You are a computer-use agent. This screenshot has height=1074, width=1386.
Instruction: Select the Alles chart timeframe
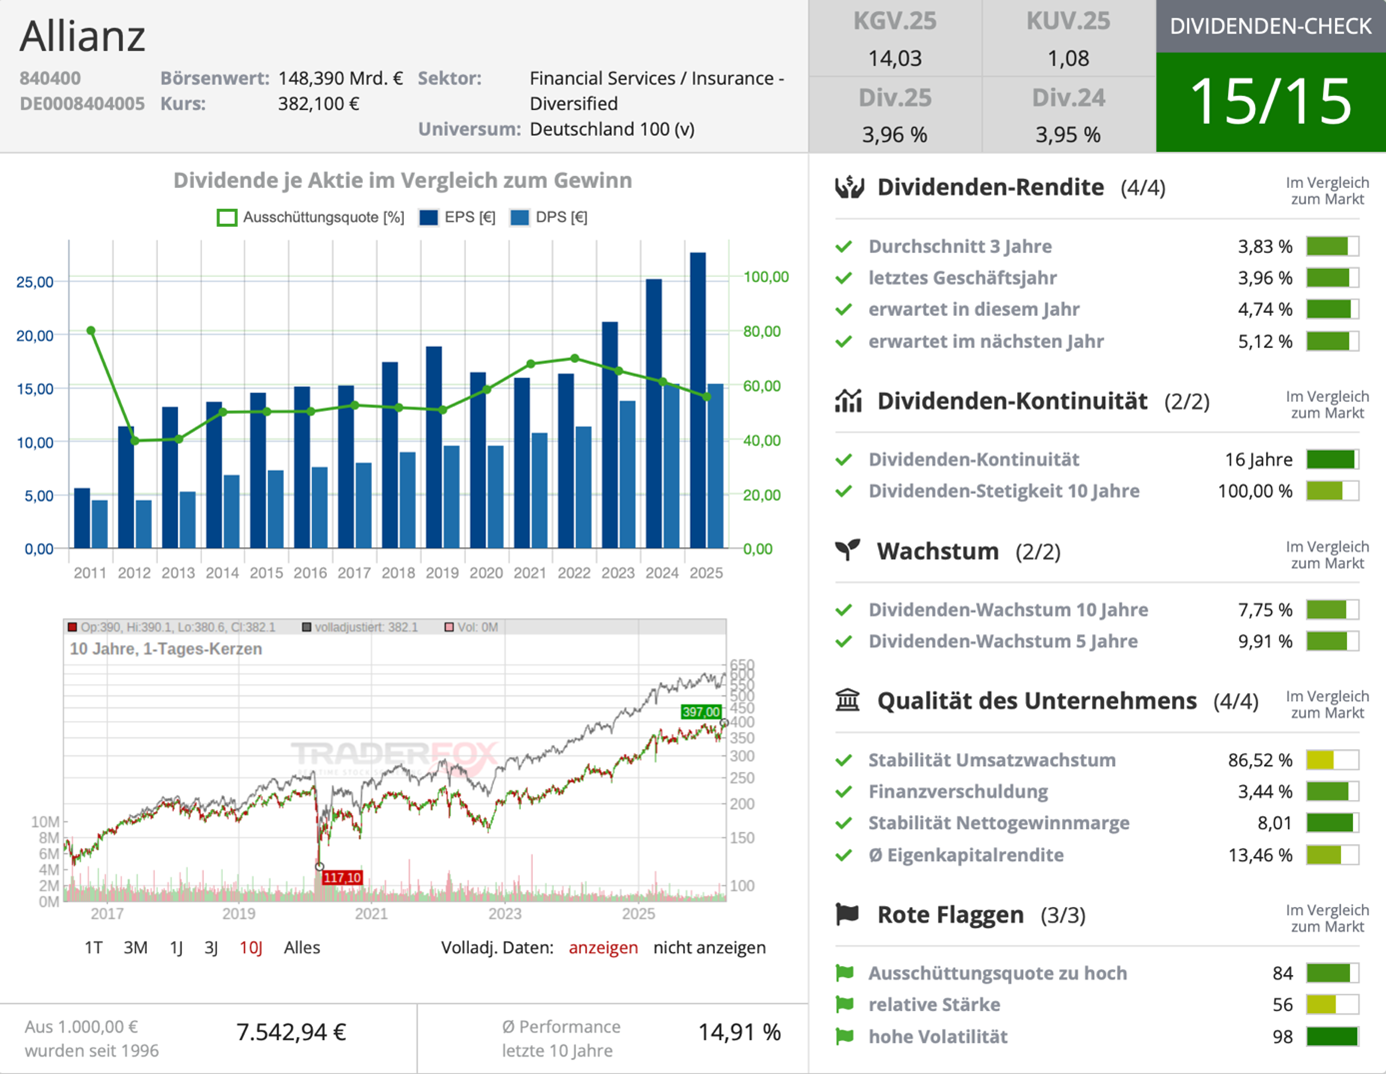coord(302,947)
